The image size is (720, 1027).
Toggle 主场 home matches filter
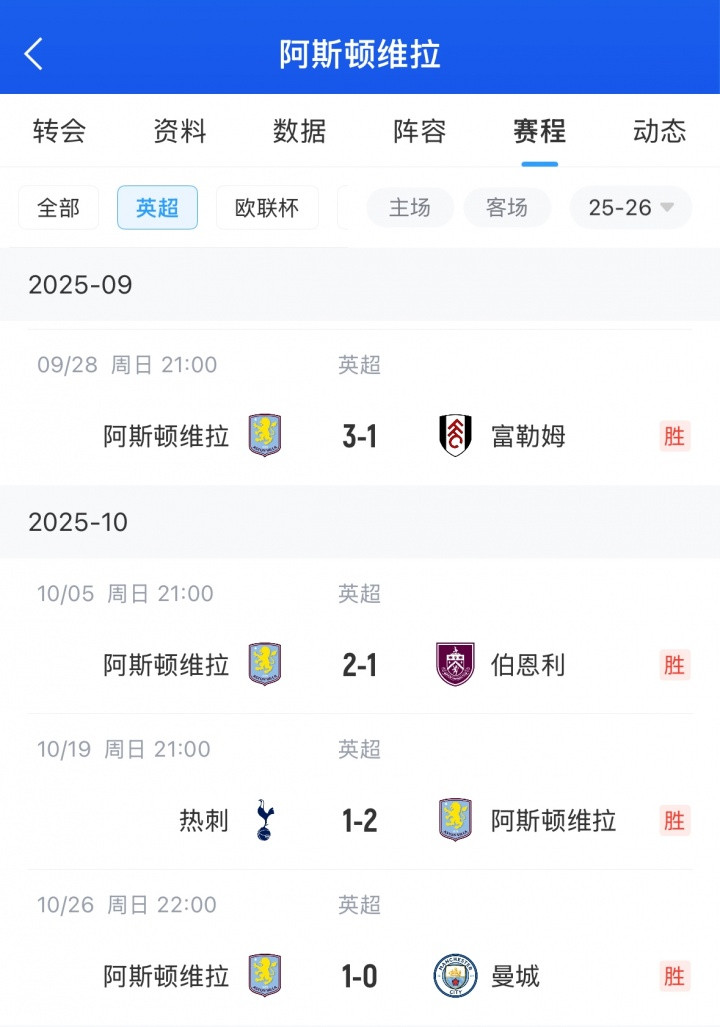pos(410,208)
